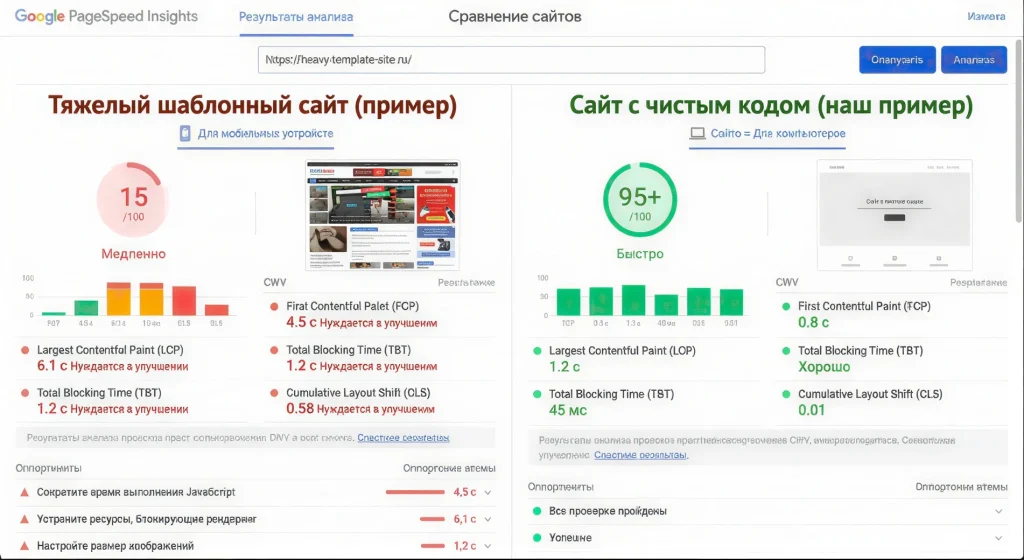Click green dot beside LCP 1.2 с, clean-code site
The height and width of the screenshot is (560, 1024).
point(537,350)
